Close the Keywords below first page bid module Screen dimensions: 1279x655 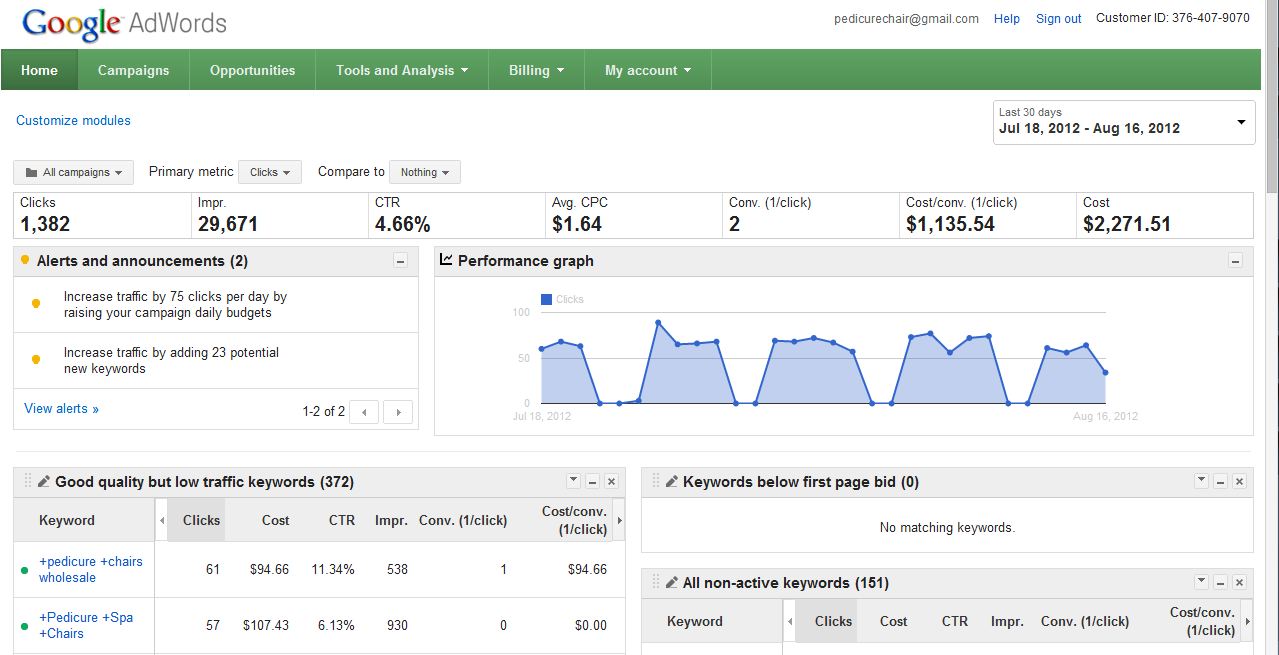pyautogui.click(x=1239, y=481)
